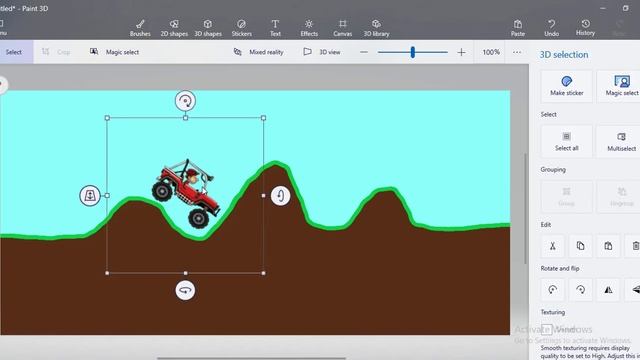This screenshot has height=360, width=640.
Task: Open the three-dots more options menu
Action: click(517, 52)
